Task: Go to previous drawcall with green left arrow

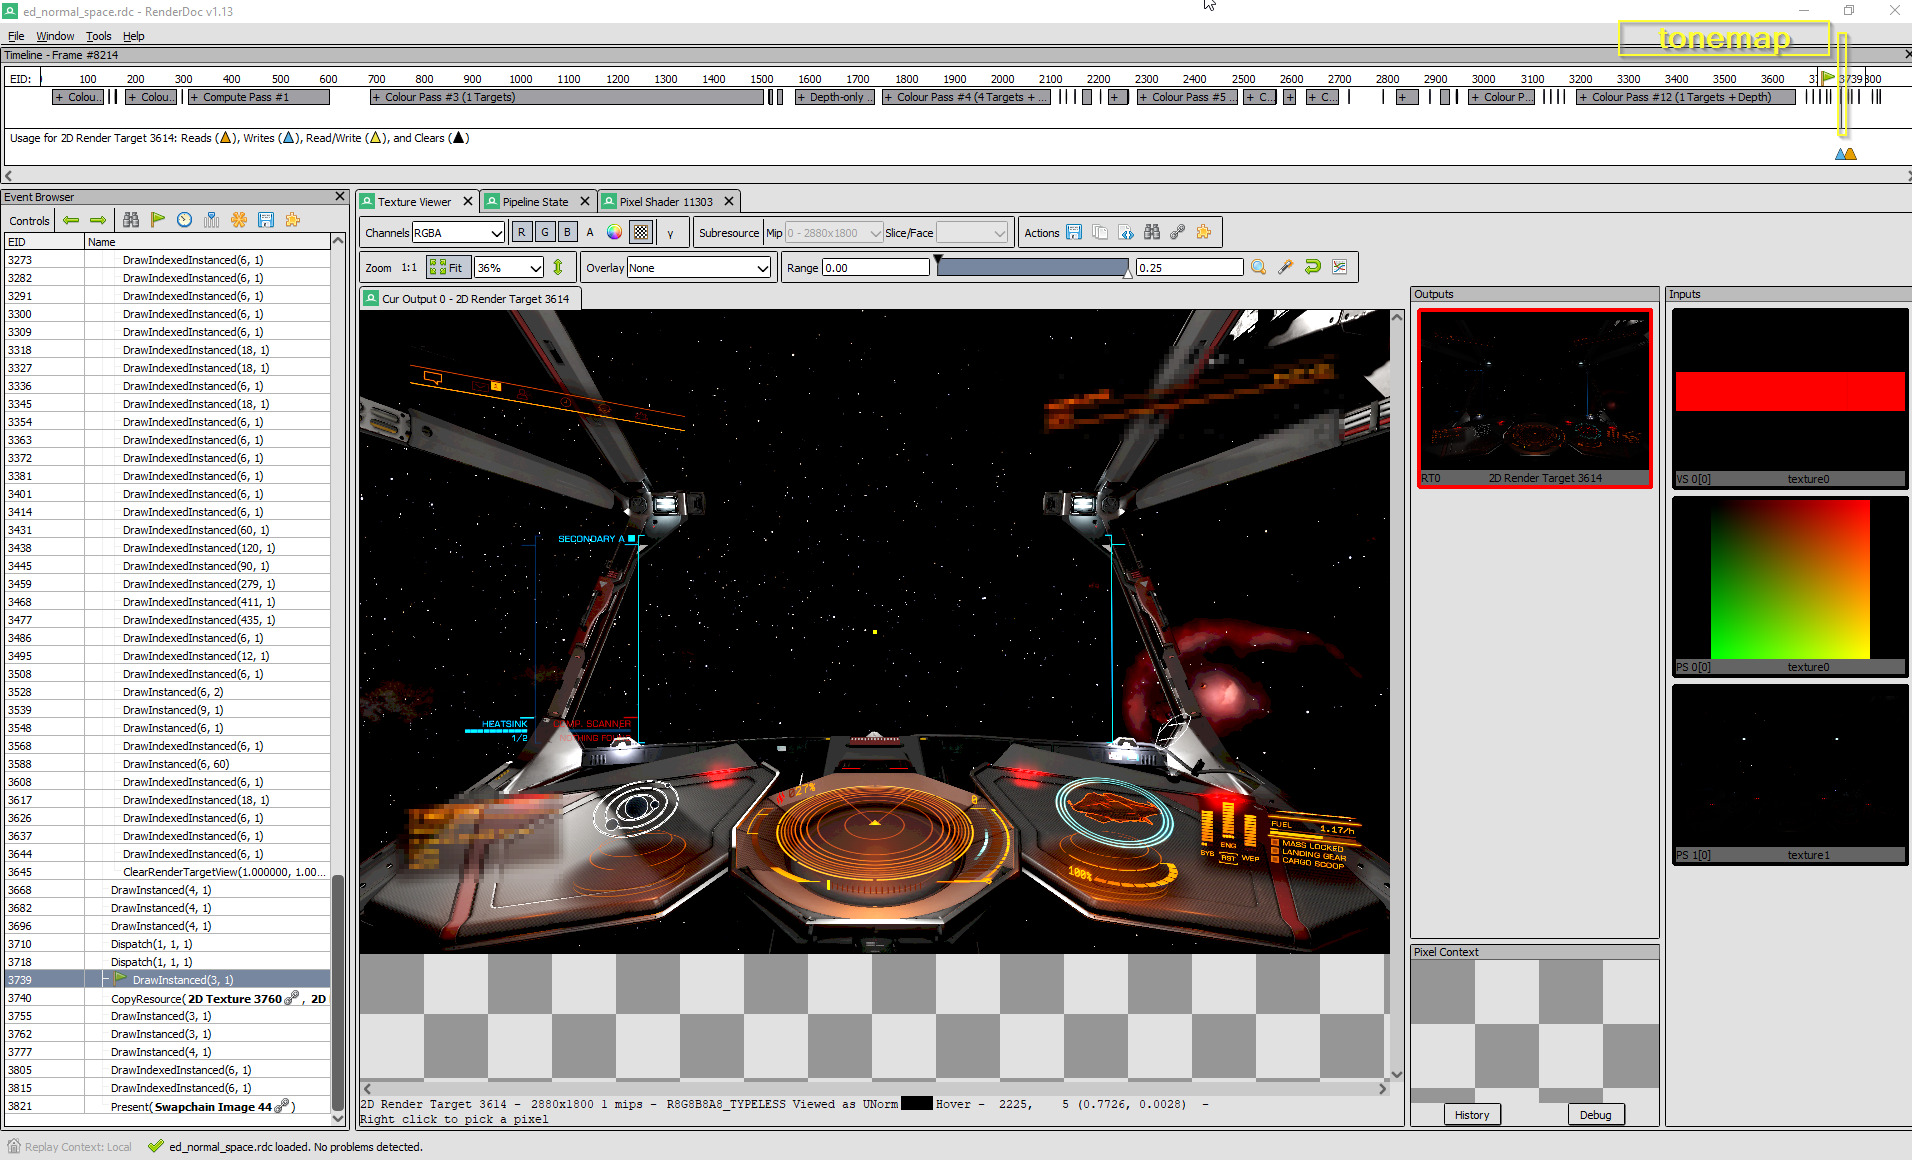Action: coord(71,220)
